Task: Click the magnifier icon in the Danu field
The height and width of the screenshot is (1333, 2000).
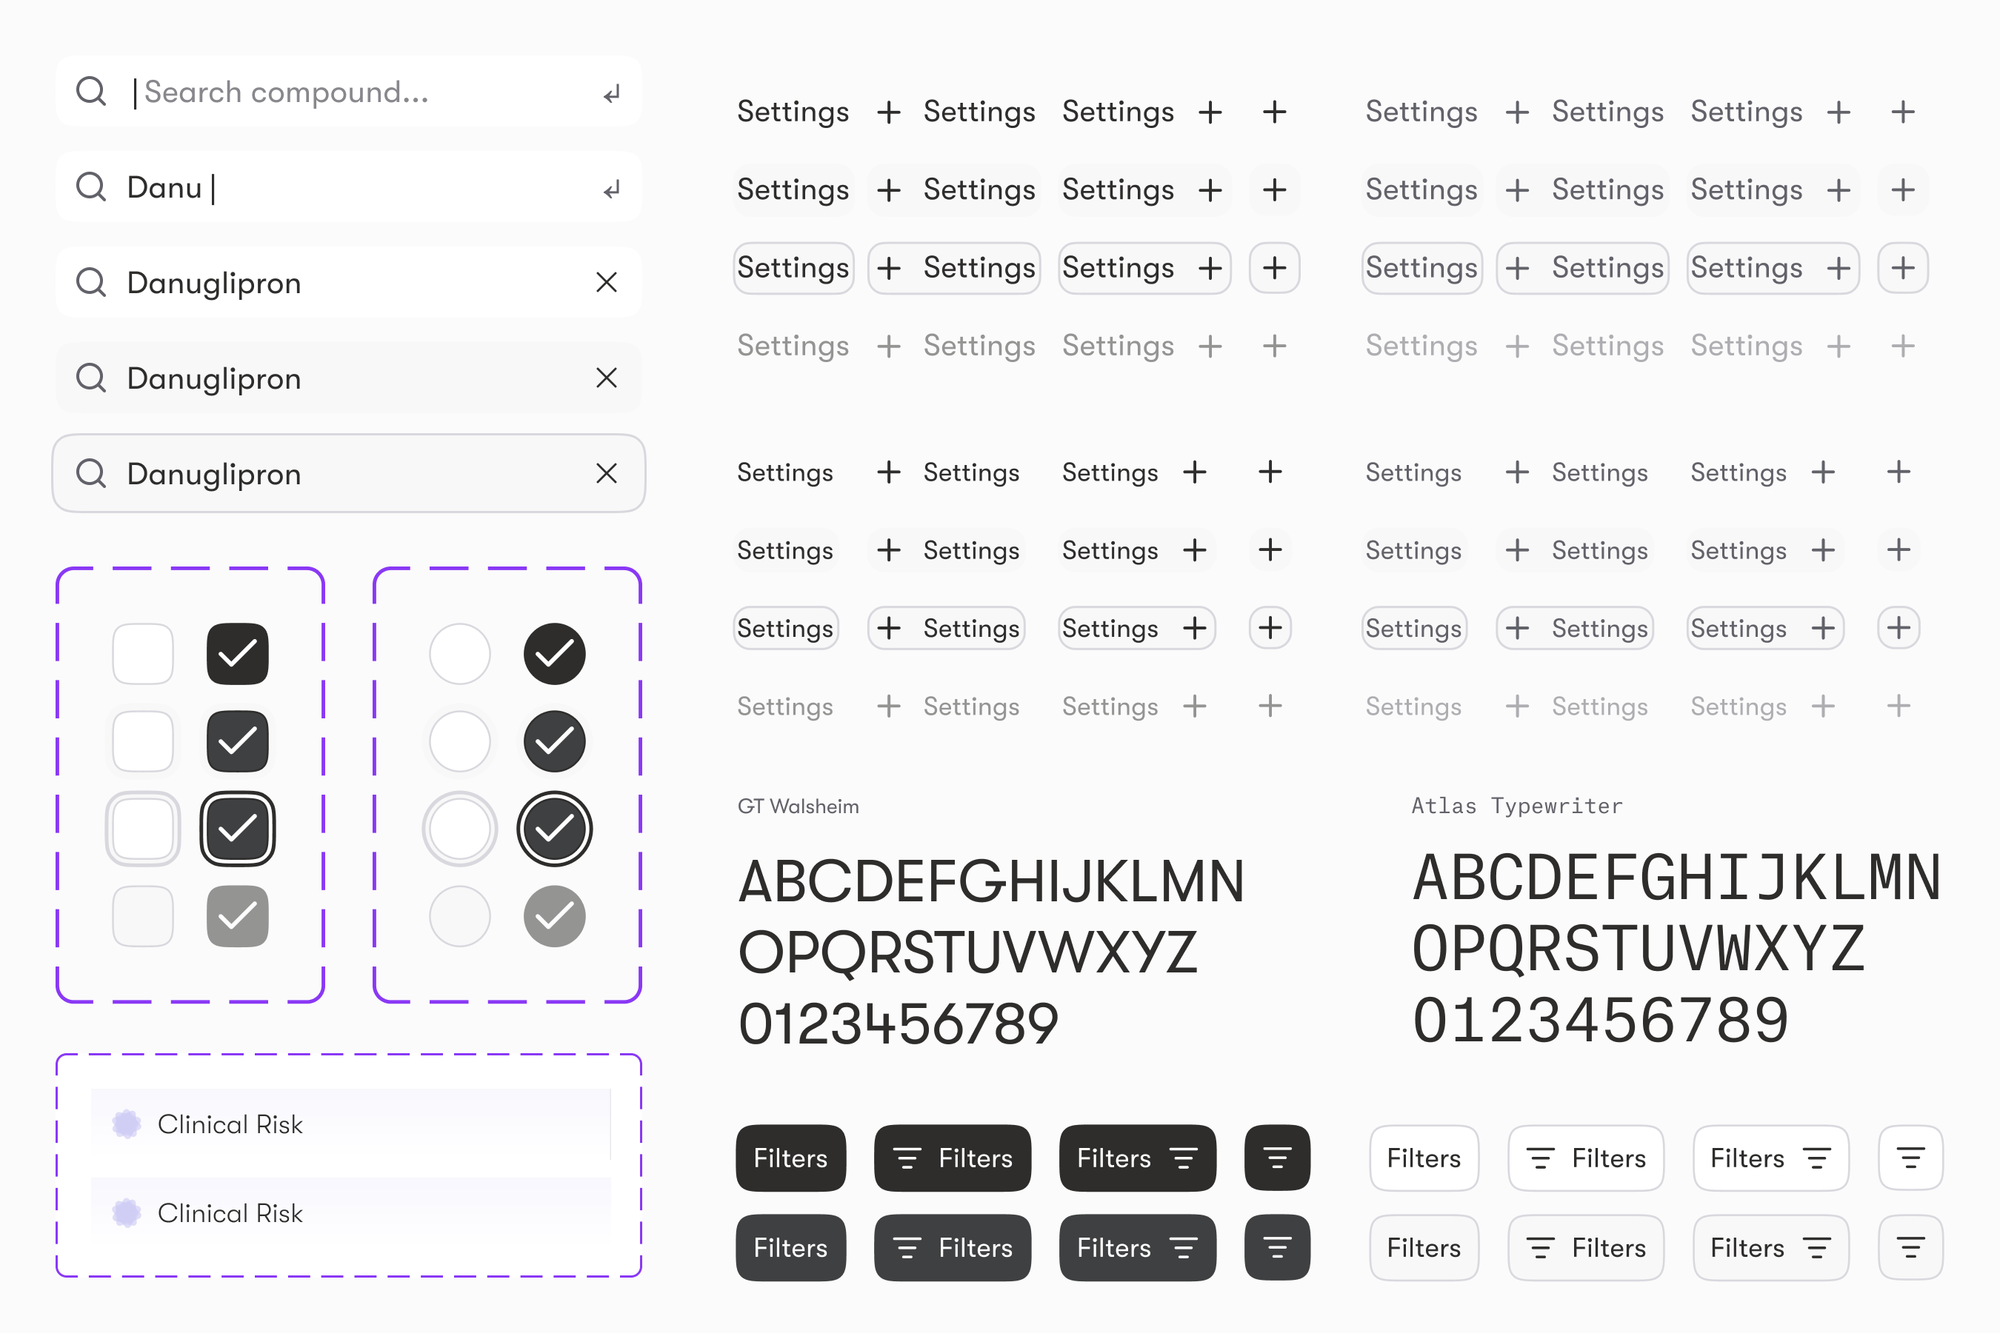Action: click(91, 186)
